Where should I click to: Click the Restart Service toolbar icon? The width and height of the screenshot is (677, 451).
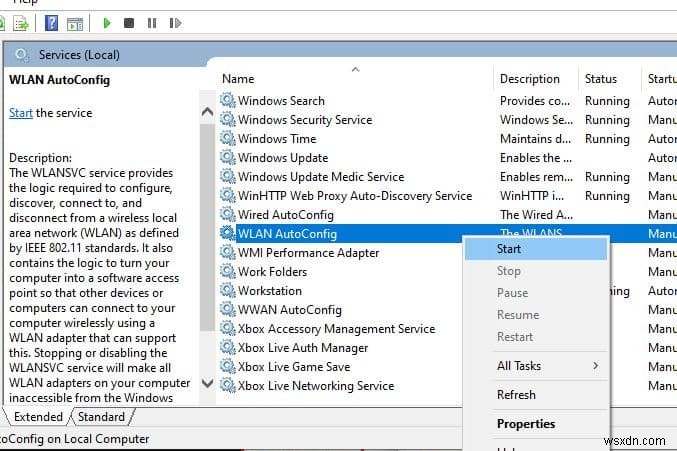click(175, 23)
